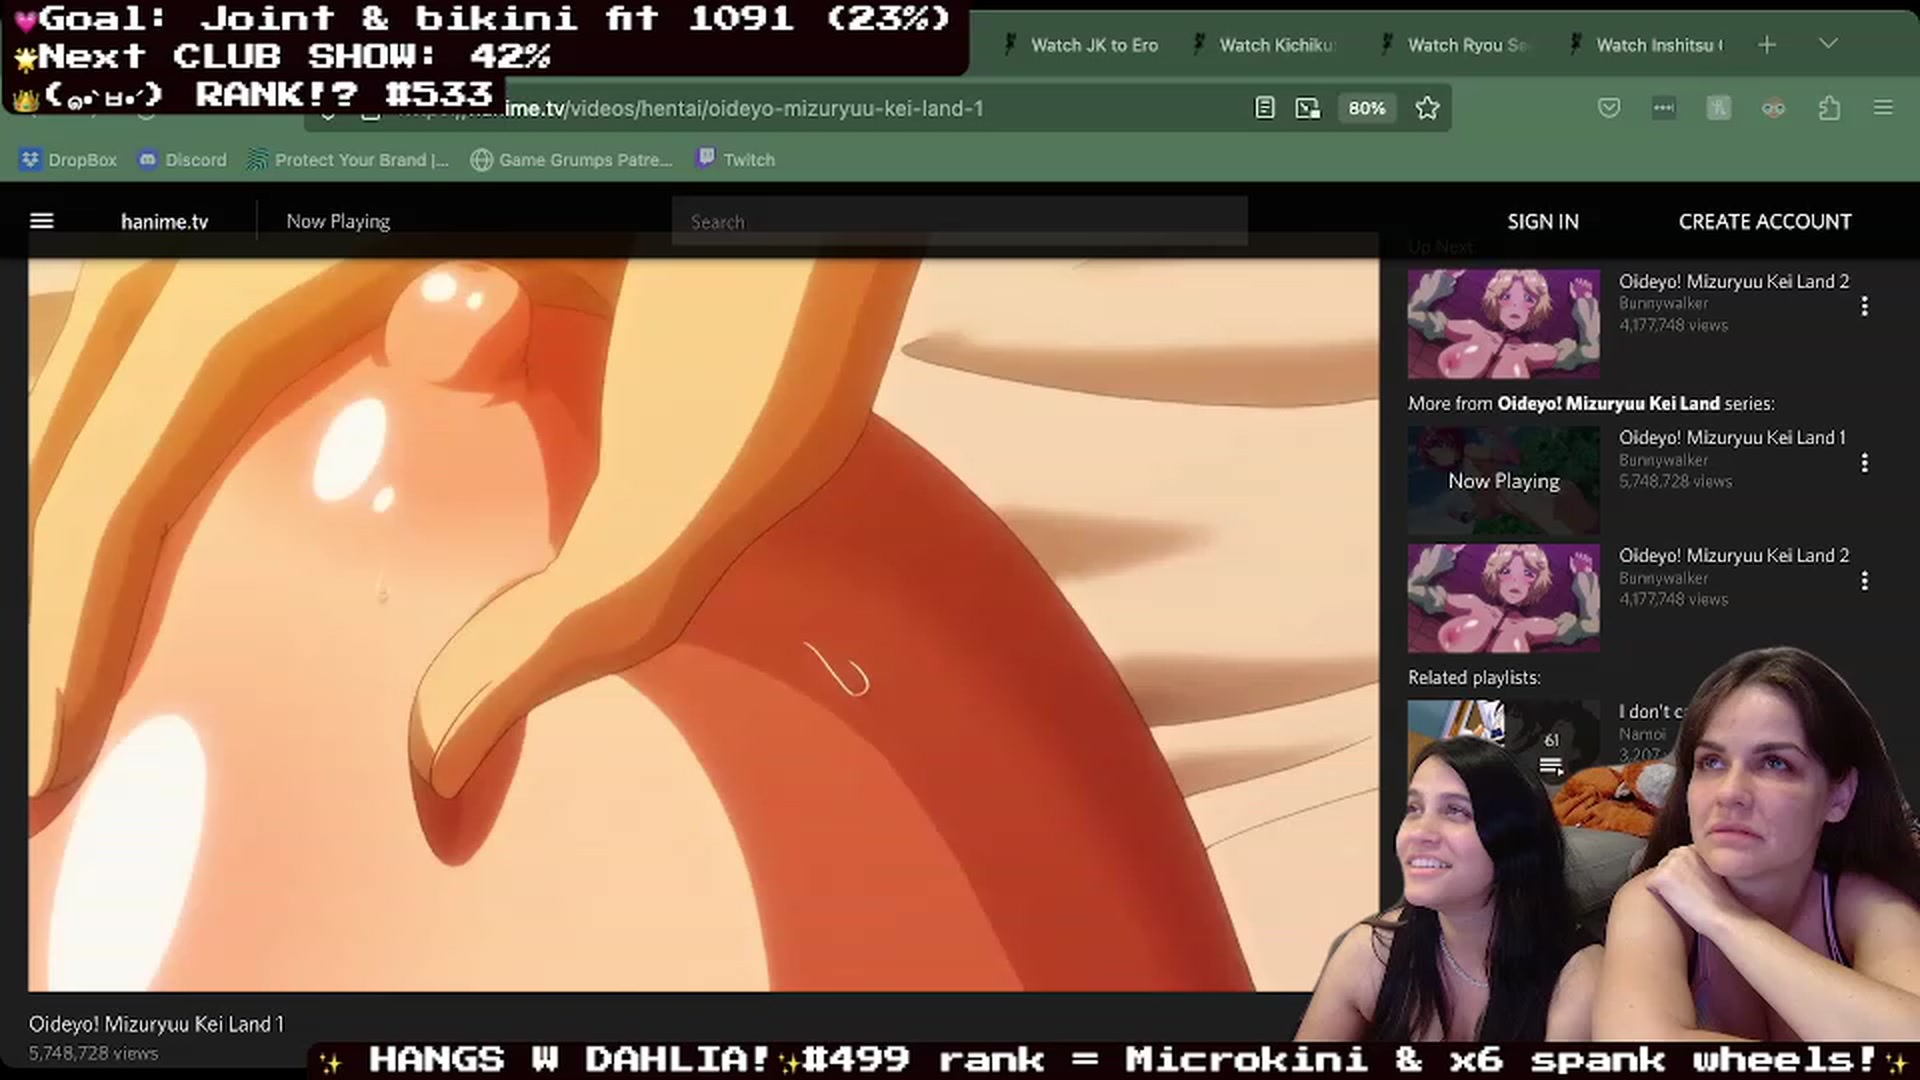Viewport: 1920px width, 1080px height.
Task: Expand the list-all-tabs chevron
Action: point(1828,44)
